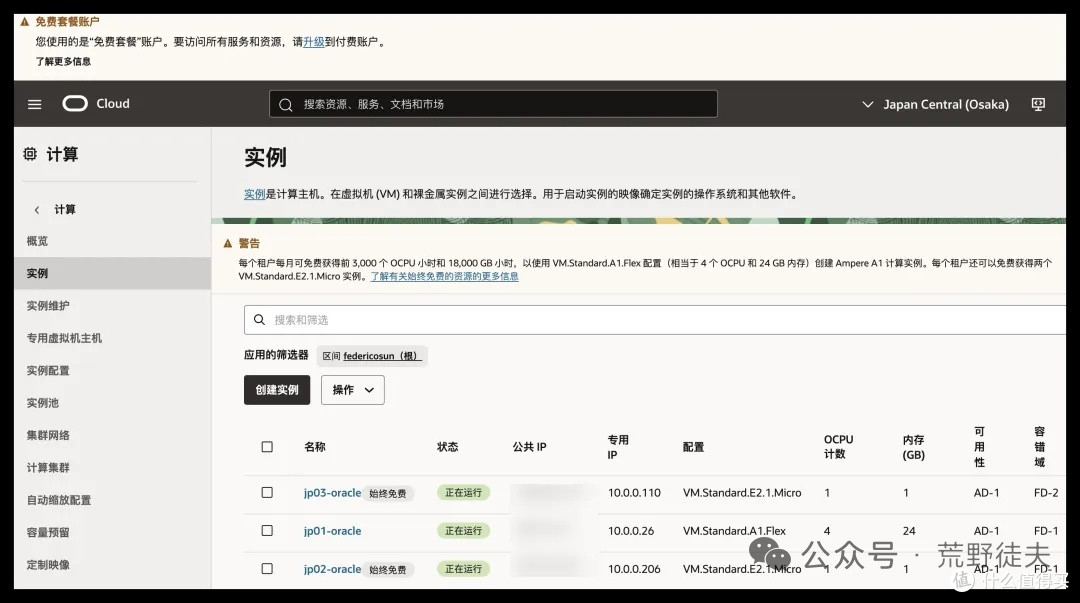Toggle the select-all checkbox in table header

(x=267, y=447)
